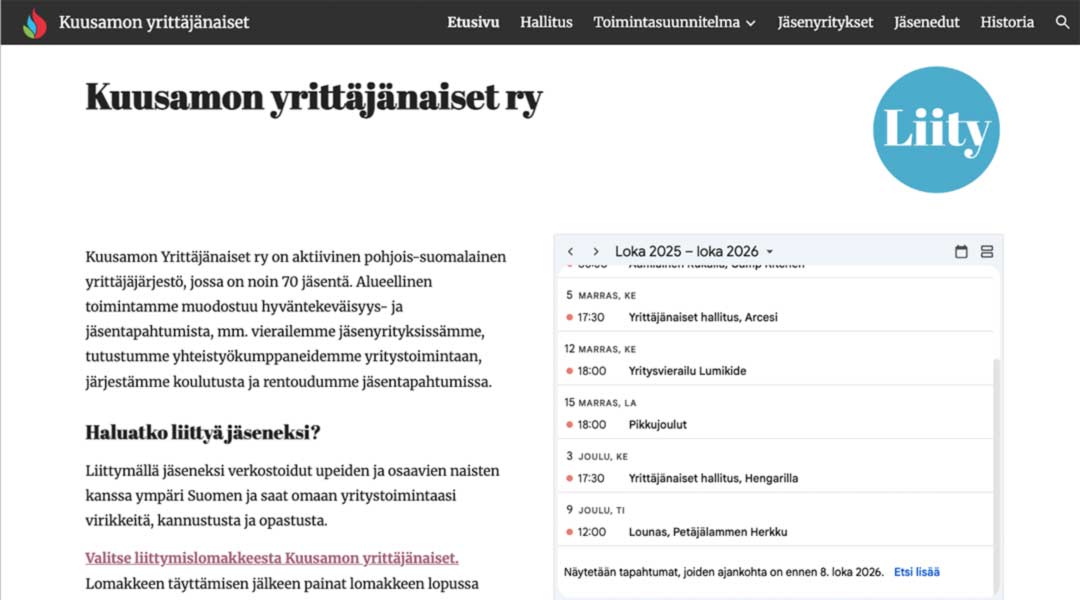Click the colorful flame logo icon
Viewport: 1080px width, 600px height.
point(37,21)
